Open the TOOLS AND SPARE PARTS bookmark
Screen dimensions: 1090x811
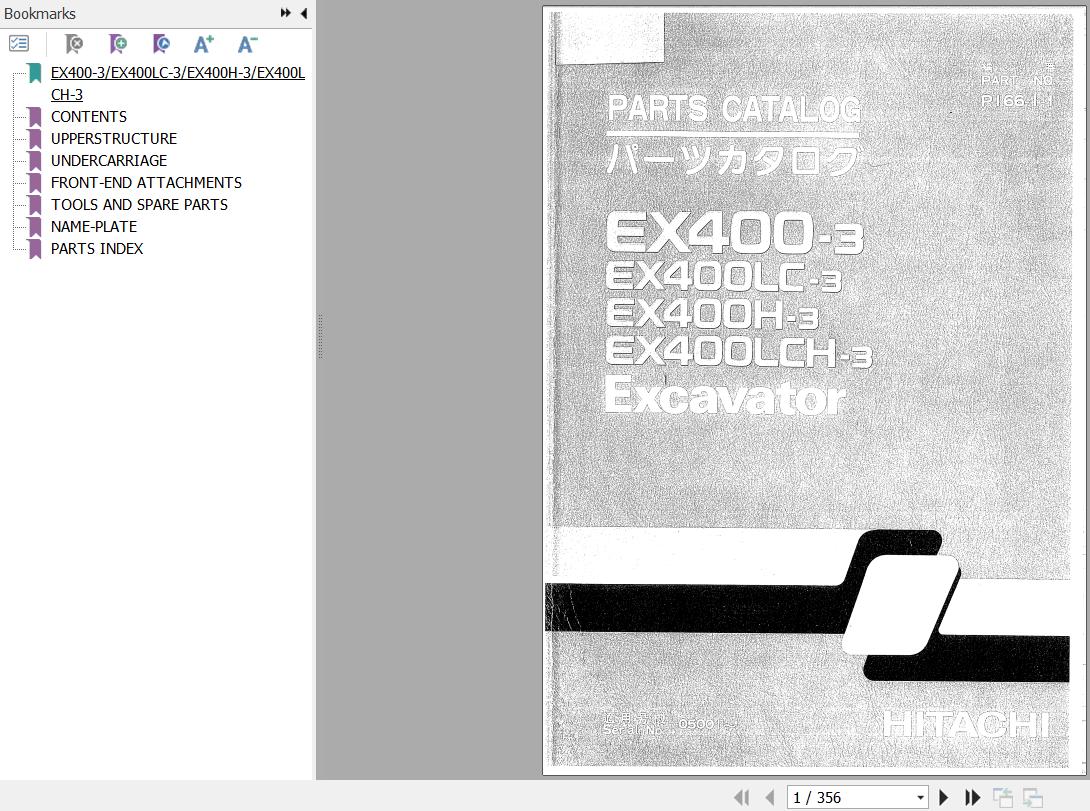pyautogui.click(x=140, y=204)
